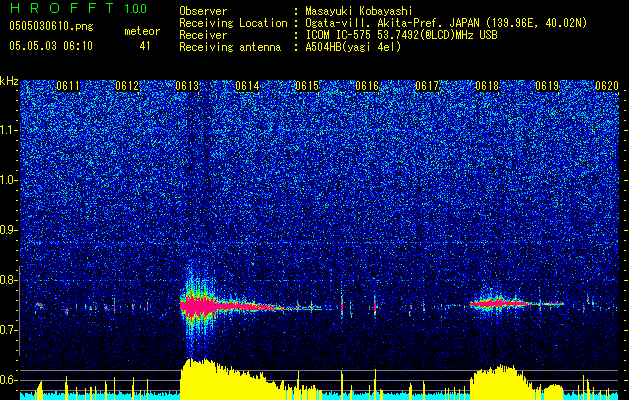The image size is (629, 400).
Task: Select the version number 1.0.0
Action: tap(136, 8)
